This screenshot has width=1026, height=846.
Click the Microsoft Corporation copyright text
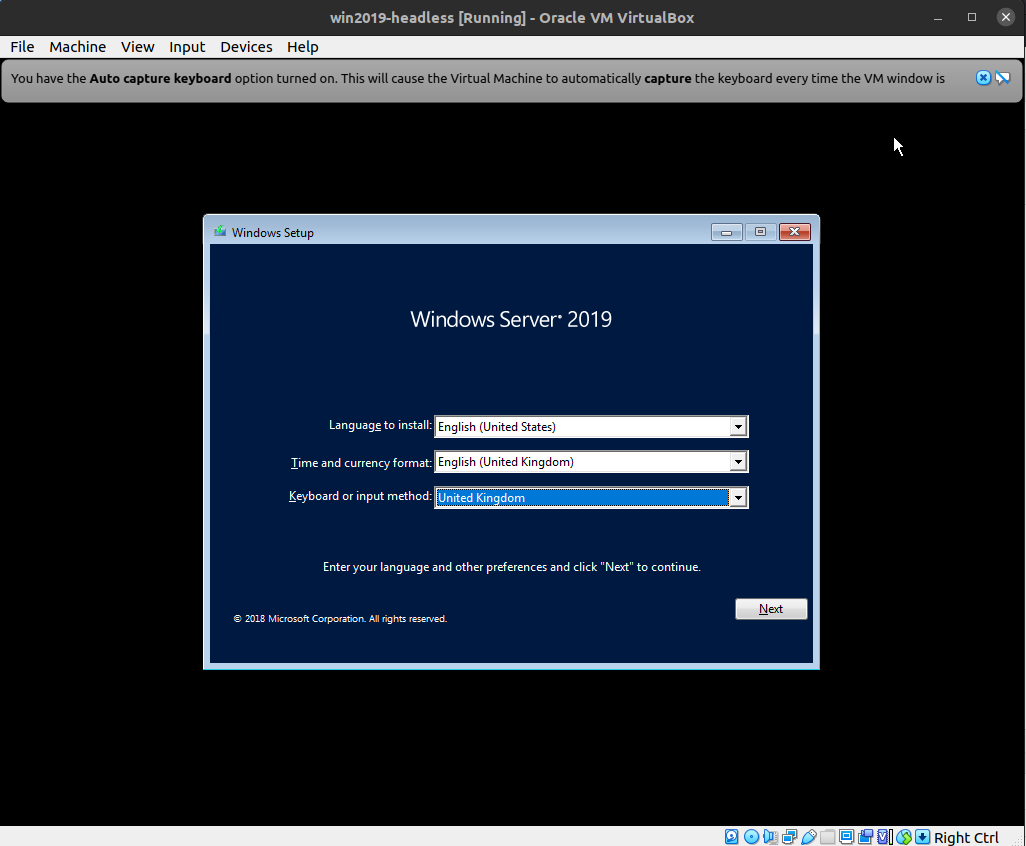coord(340,619)
